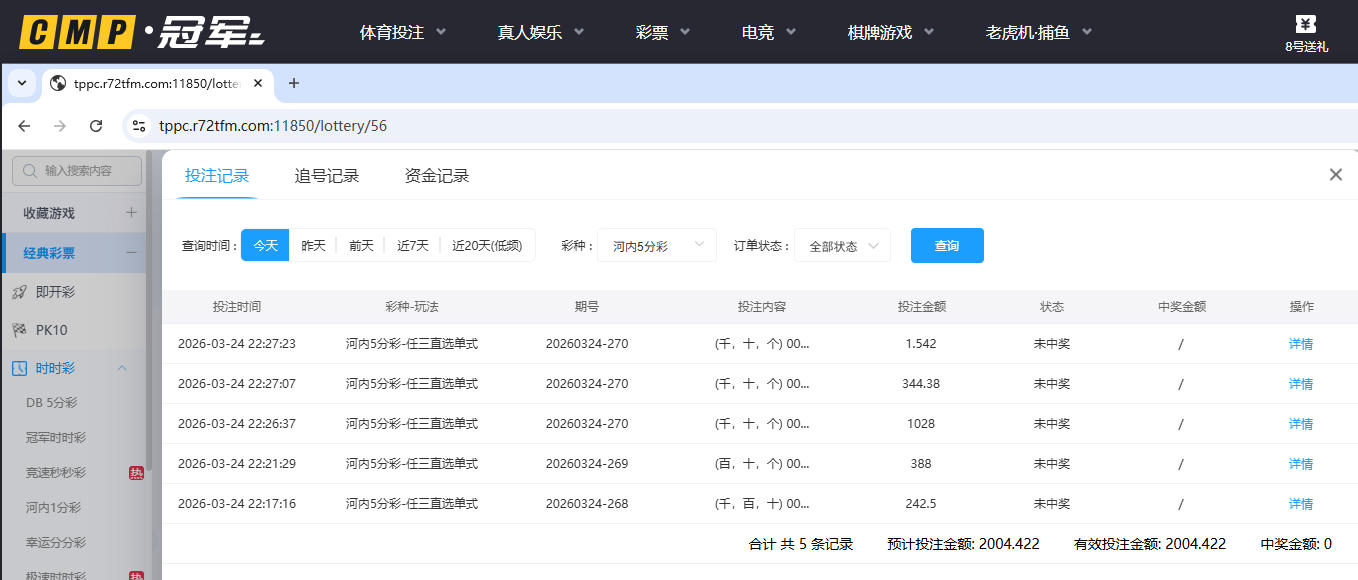Viewport: 1358px width, 580px height.
Task: Click the browser reload icon
Action: (96, 126)
